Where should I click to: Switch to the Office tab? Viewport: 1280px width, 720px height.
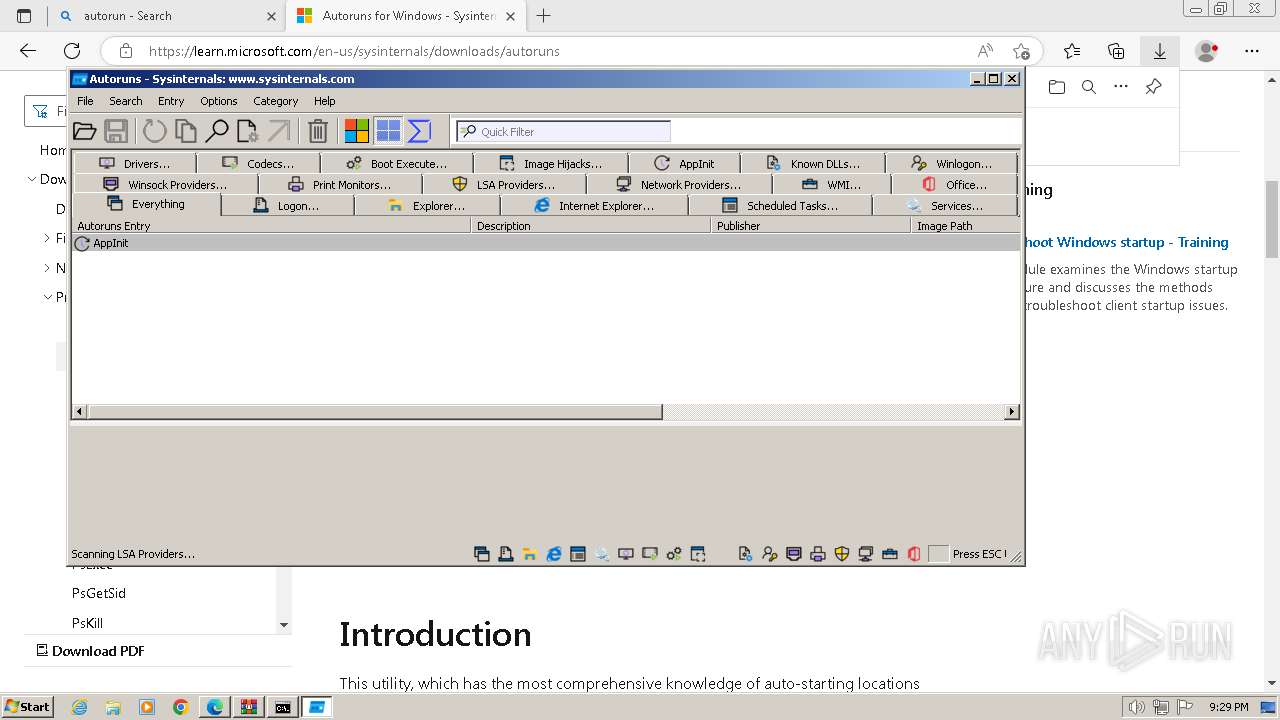(x=954, y=184)
